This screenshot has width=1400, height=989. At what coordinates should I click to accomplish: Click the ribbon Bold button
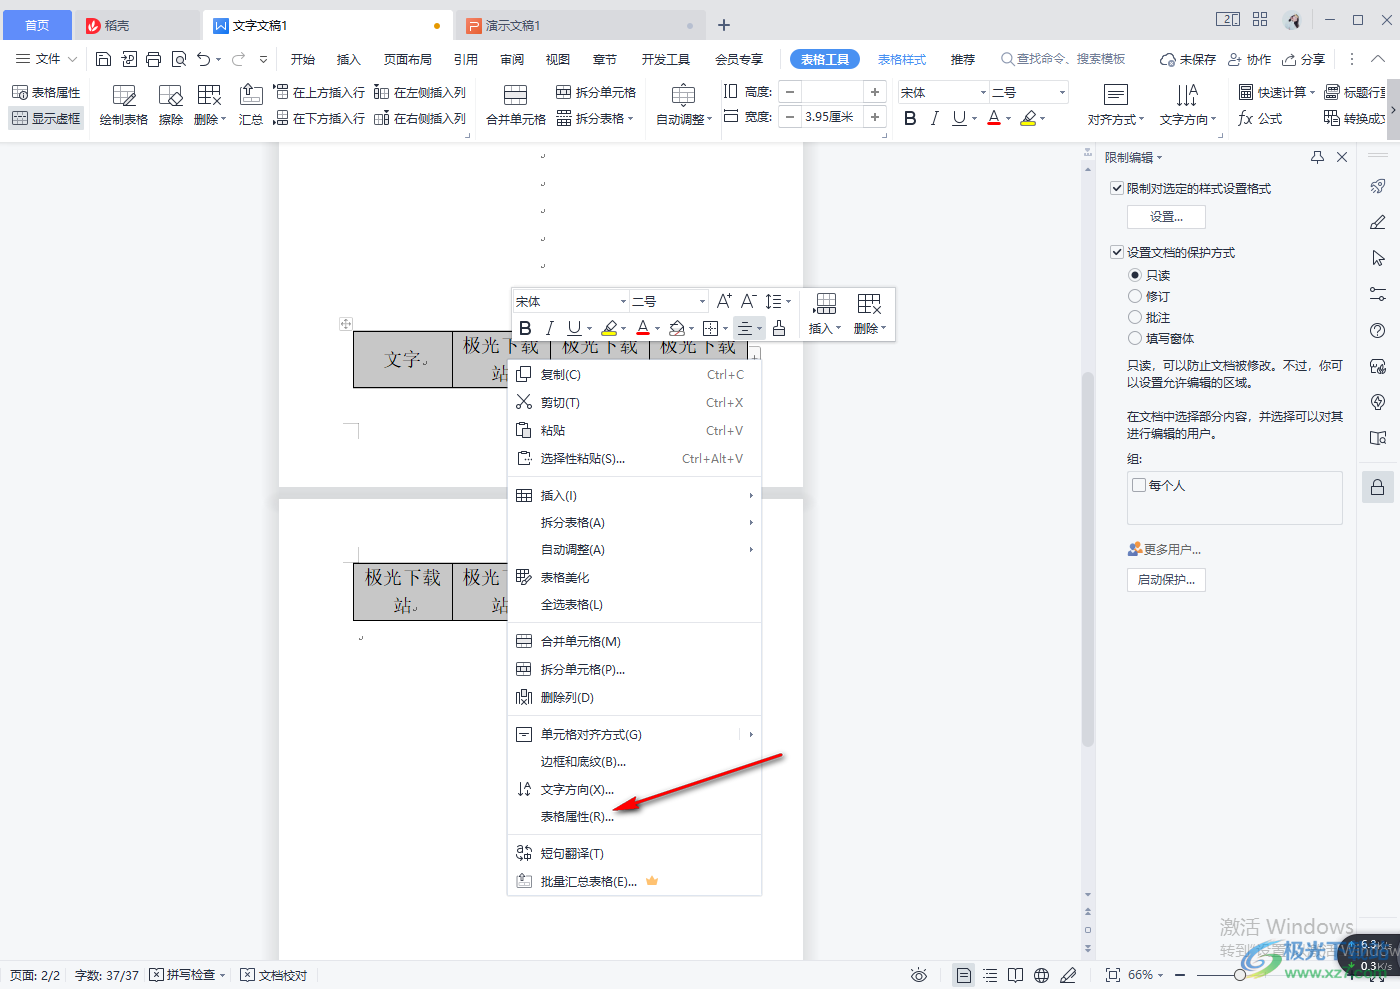pos(910,118)
